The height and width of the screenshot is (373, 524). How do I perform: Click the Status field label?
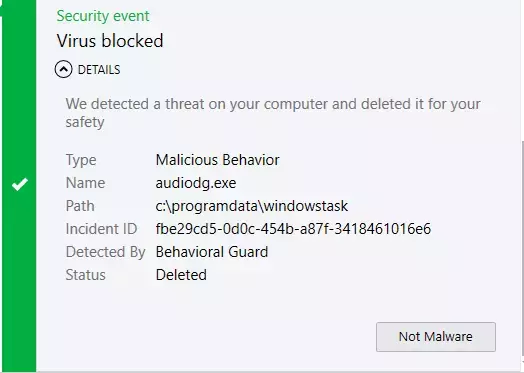(x=86, y=275)
